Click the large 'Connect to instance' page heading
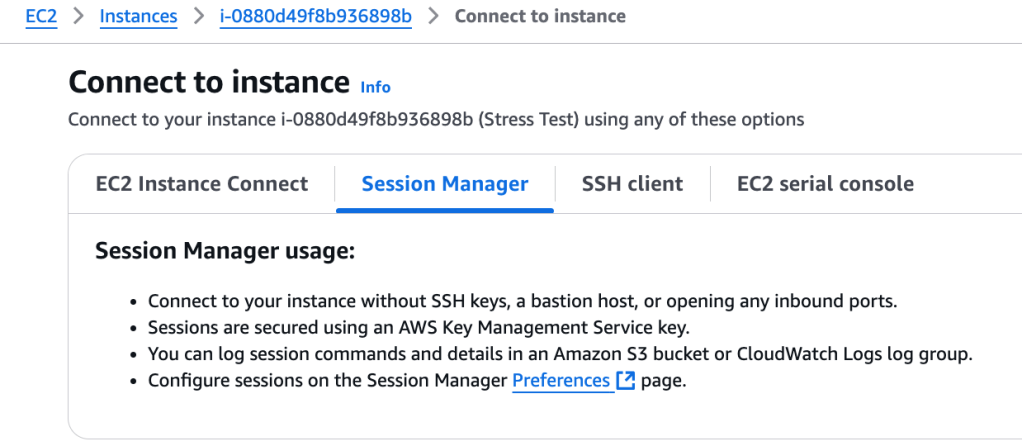1022x446 pixels. pos(209,82)
